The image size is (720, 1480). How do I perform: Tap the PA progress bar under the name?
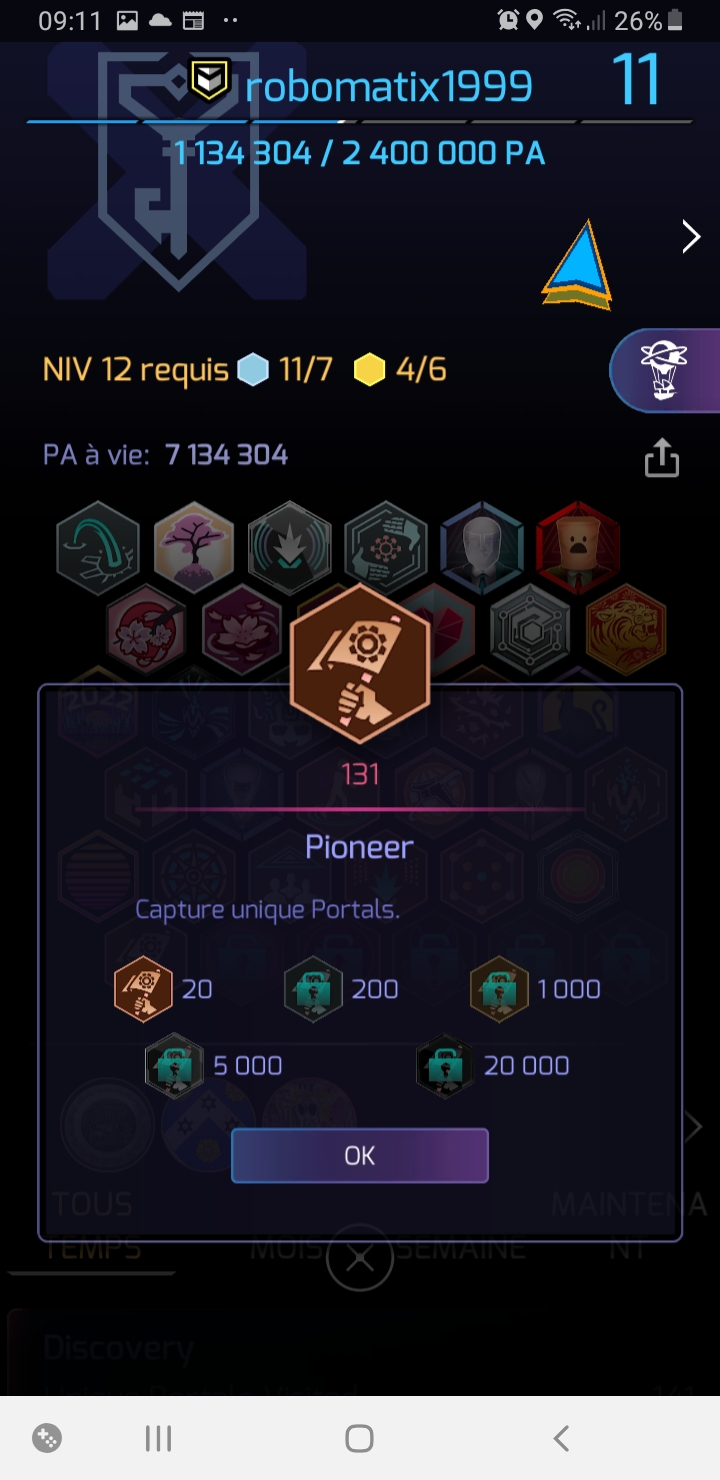360,122
